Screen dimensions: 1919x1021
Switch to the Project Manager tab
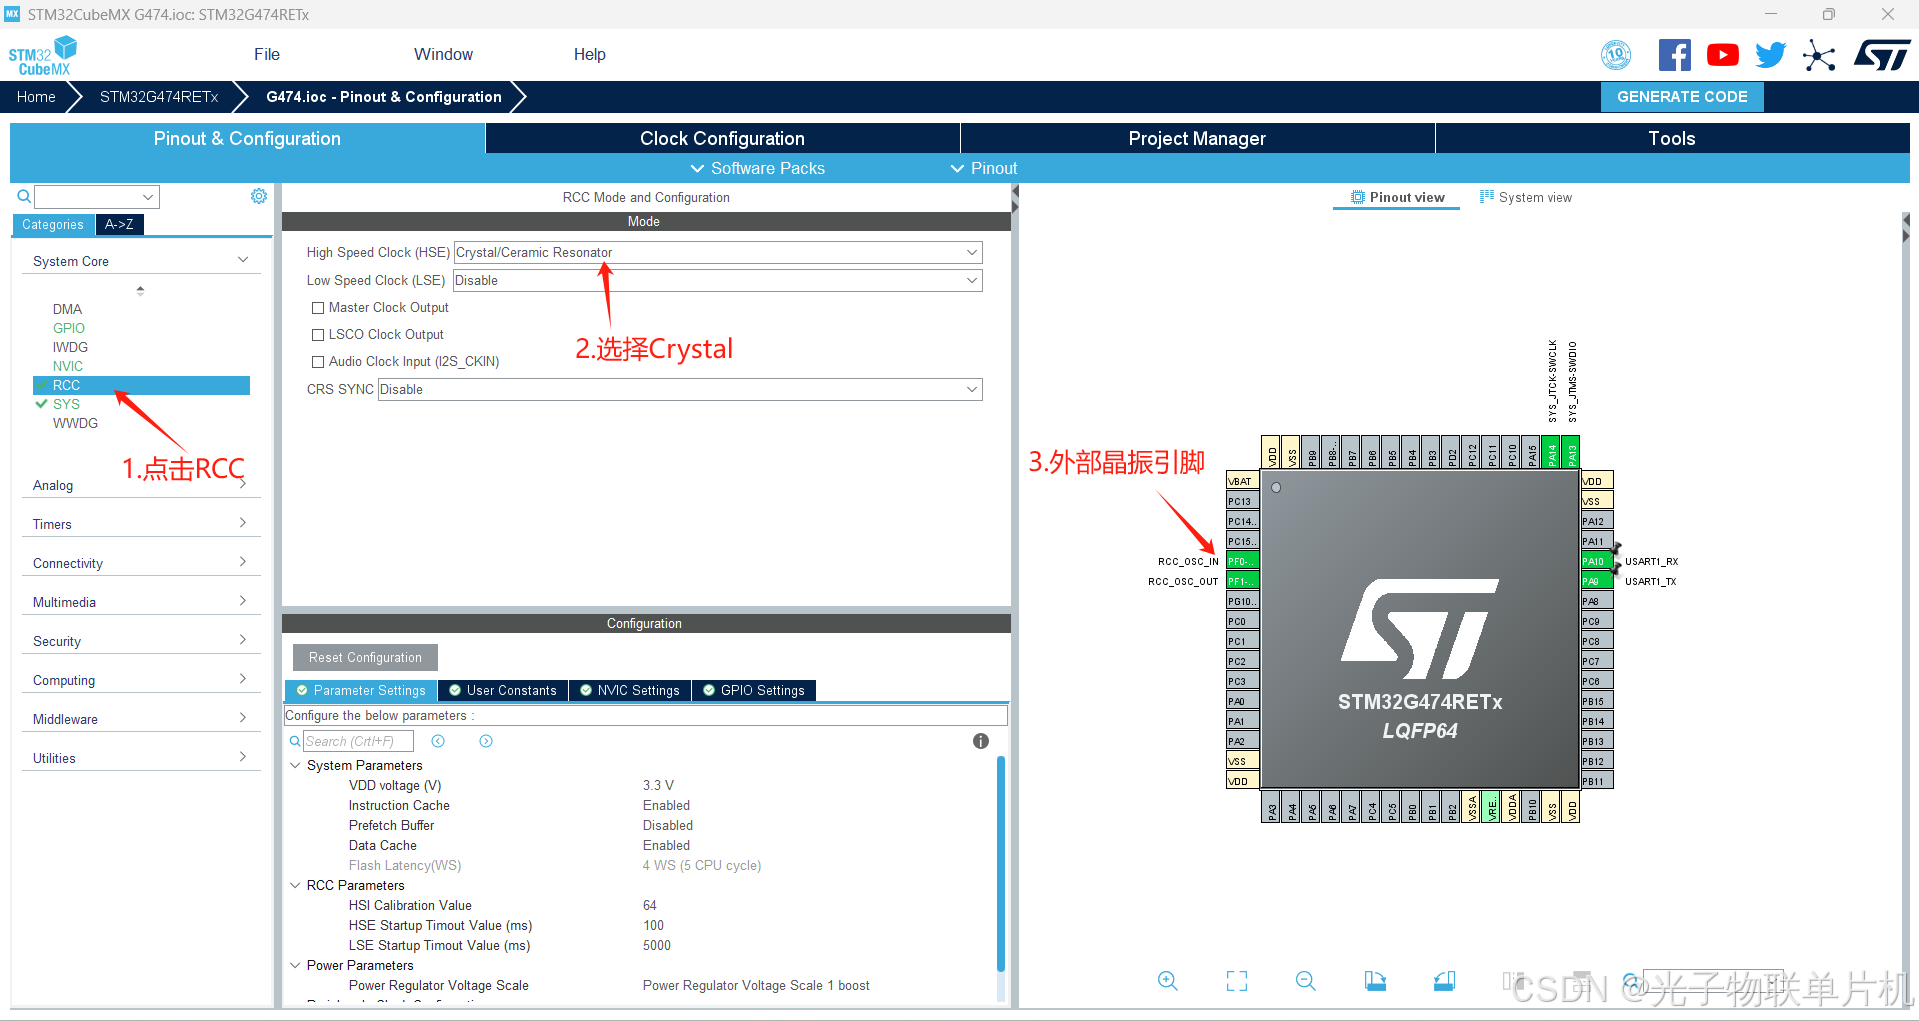point(1197,138)
